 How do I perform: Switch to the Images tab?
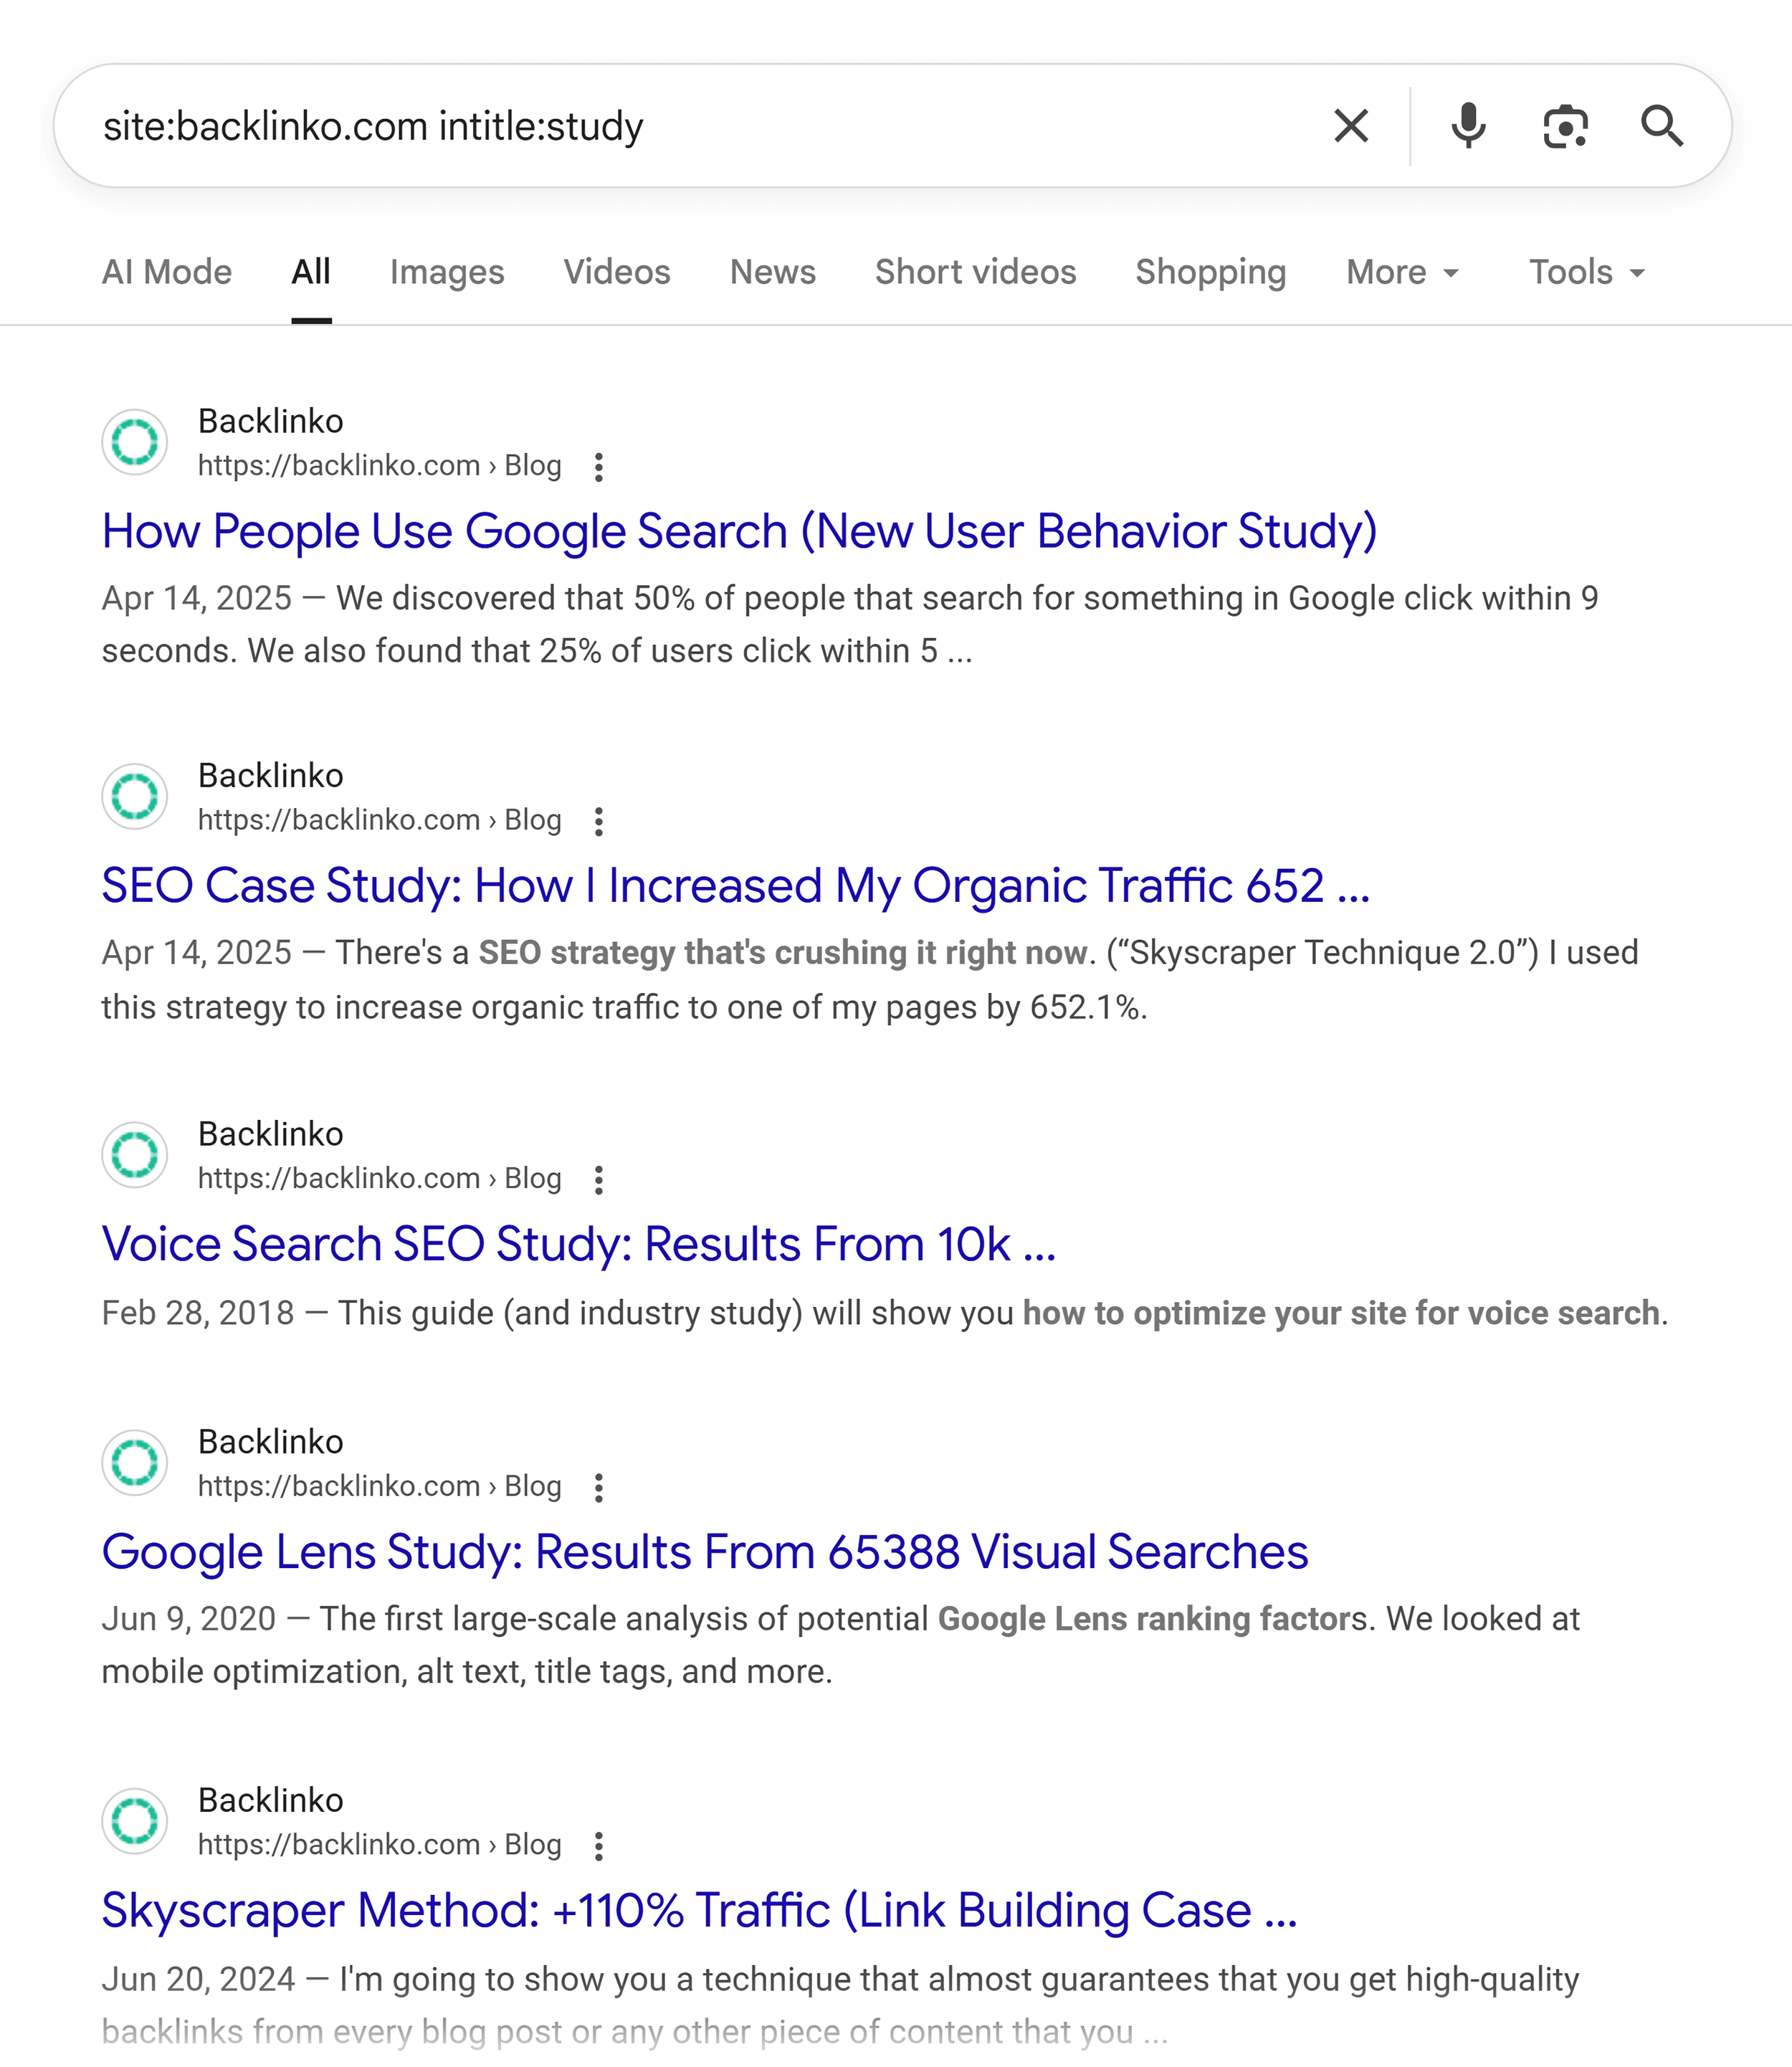pyautogui.click(x=447, y=272)
